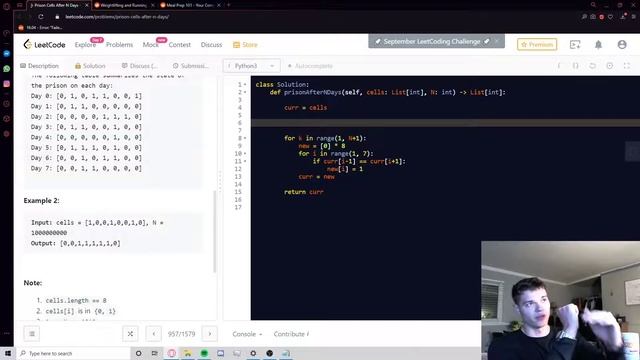The height and width of the screenshot is (360, 640).
Task: Switch to the Discuss tab of the problem
Action: [139, 66]
